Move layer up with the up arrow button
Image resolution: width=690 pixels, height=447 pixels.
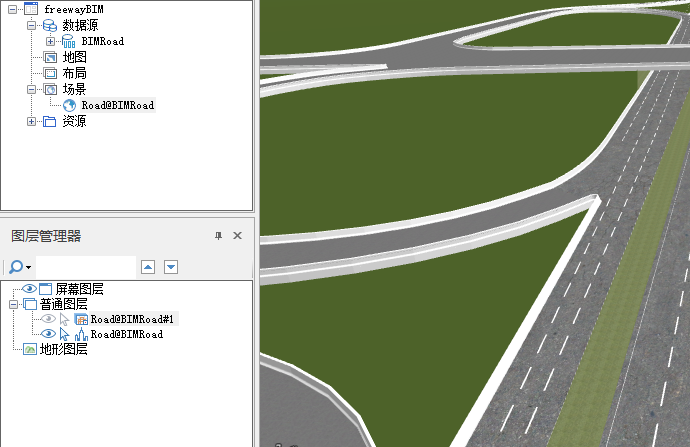[x=148, y=267]
